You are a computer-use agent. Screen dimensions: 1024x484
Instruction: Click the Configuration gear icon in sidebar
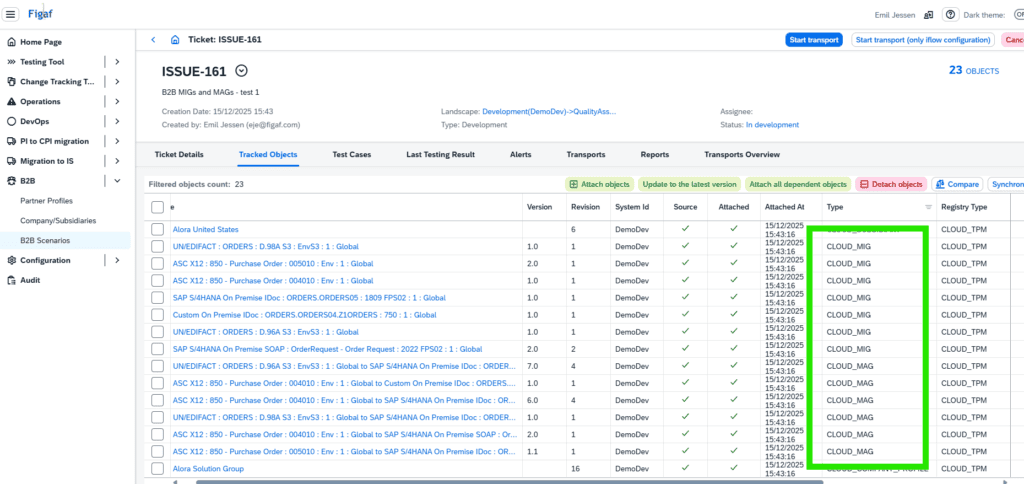pos(11,260)
